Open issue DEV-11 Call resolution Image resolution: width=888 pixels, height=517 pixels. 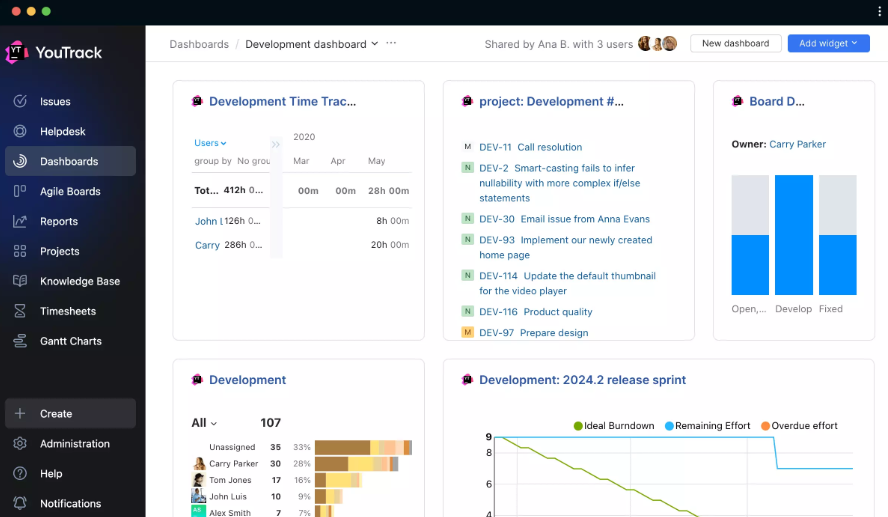click(531, 147)
